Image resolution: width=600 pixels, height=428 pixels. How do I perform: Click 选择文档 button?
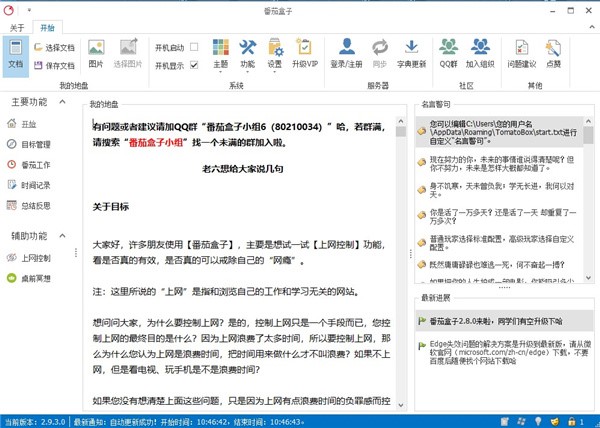(53, 47)
